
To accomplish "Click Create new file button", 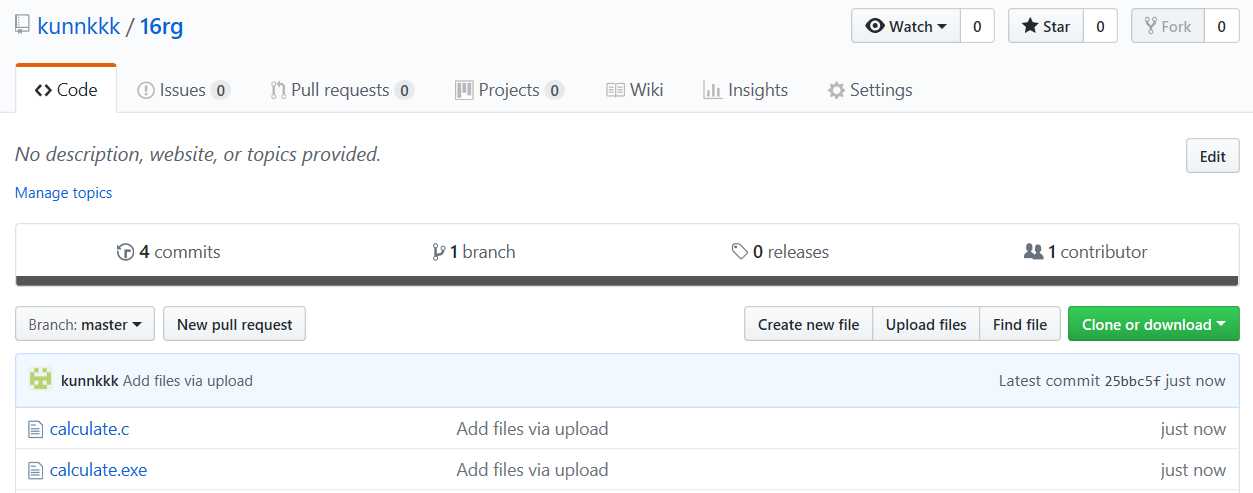I will 808,324.
